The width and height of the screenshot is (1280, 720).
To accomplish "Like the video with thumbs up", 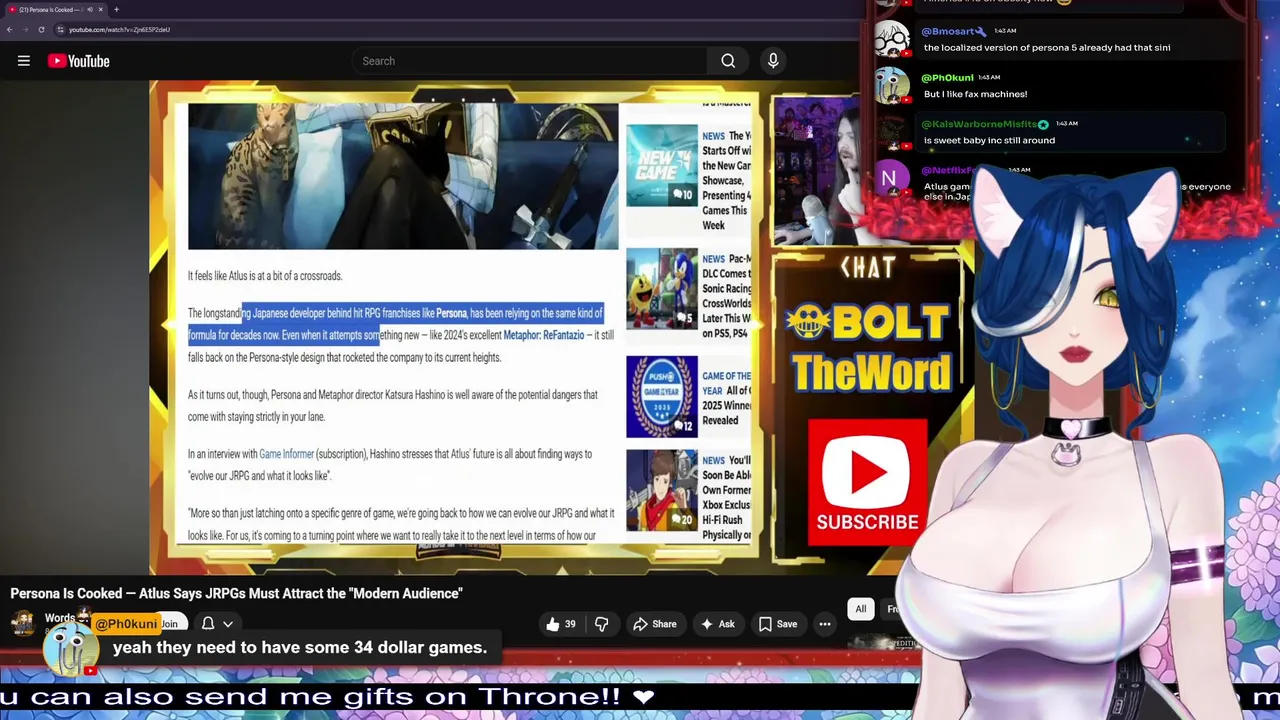I will pos(561,624).
